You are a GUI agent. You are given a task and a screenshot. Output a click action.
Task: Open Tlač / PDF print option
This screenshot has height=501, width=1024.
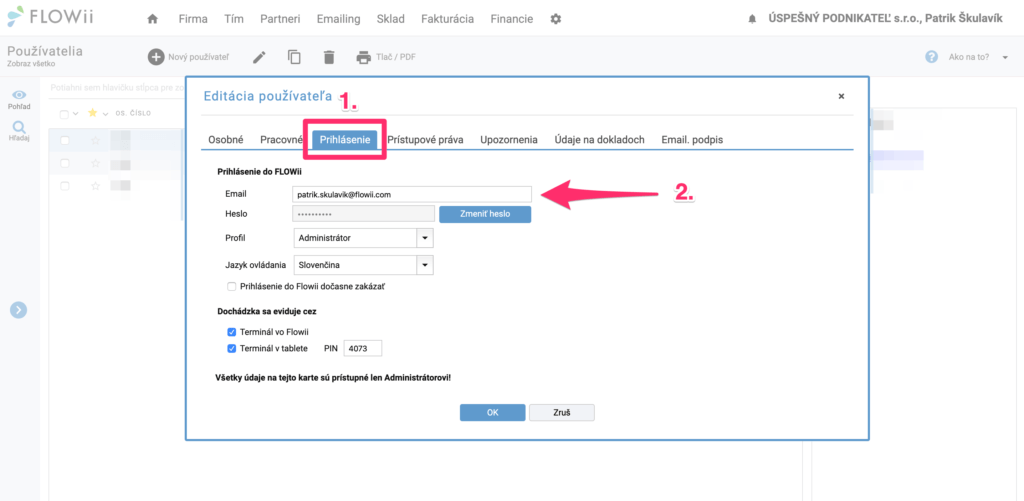[386, 57]
